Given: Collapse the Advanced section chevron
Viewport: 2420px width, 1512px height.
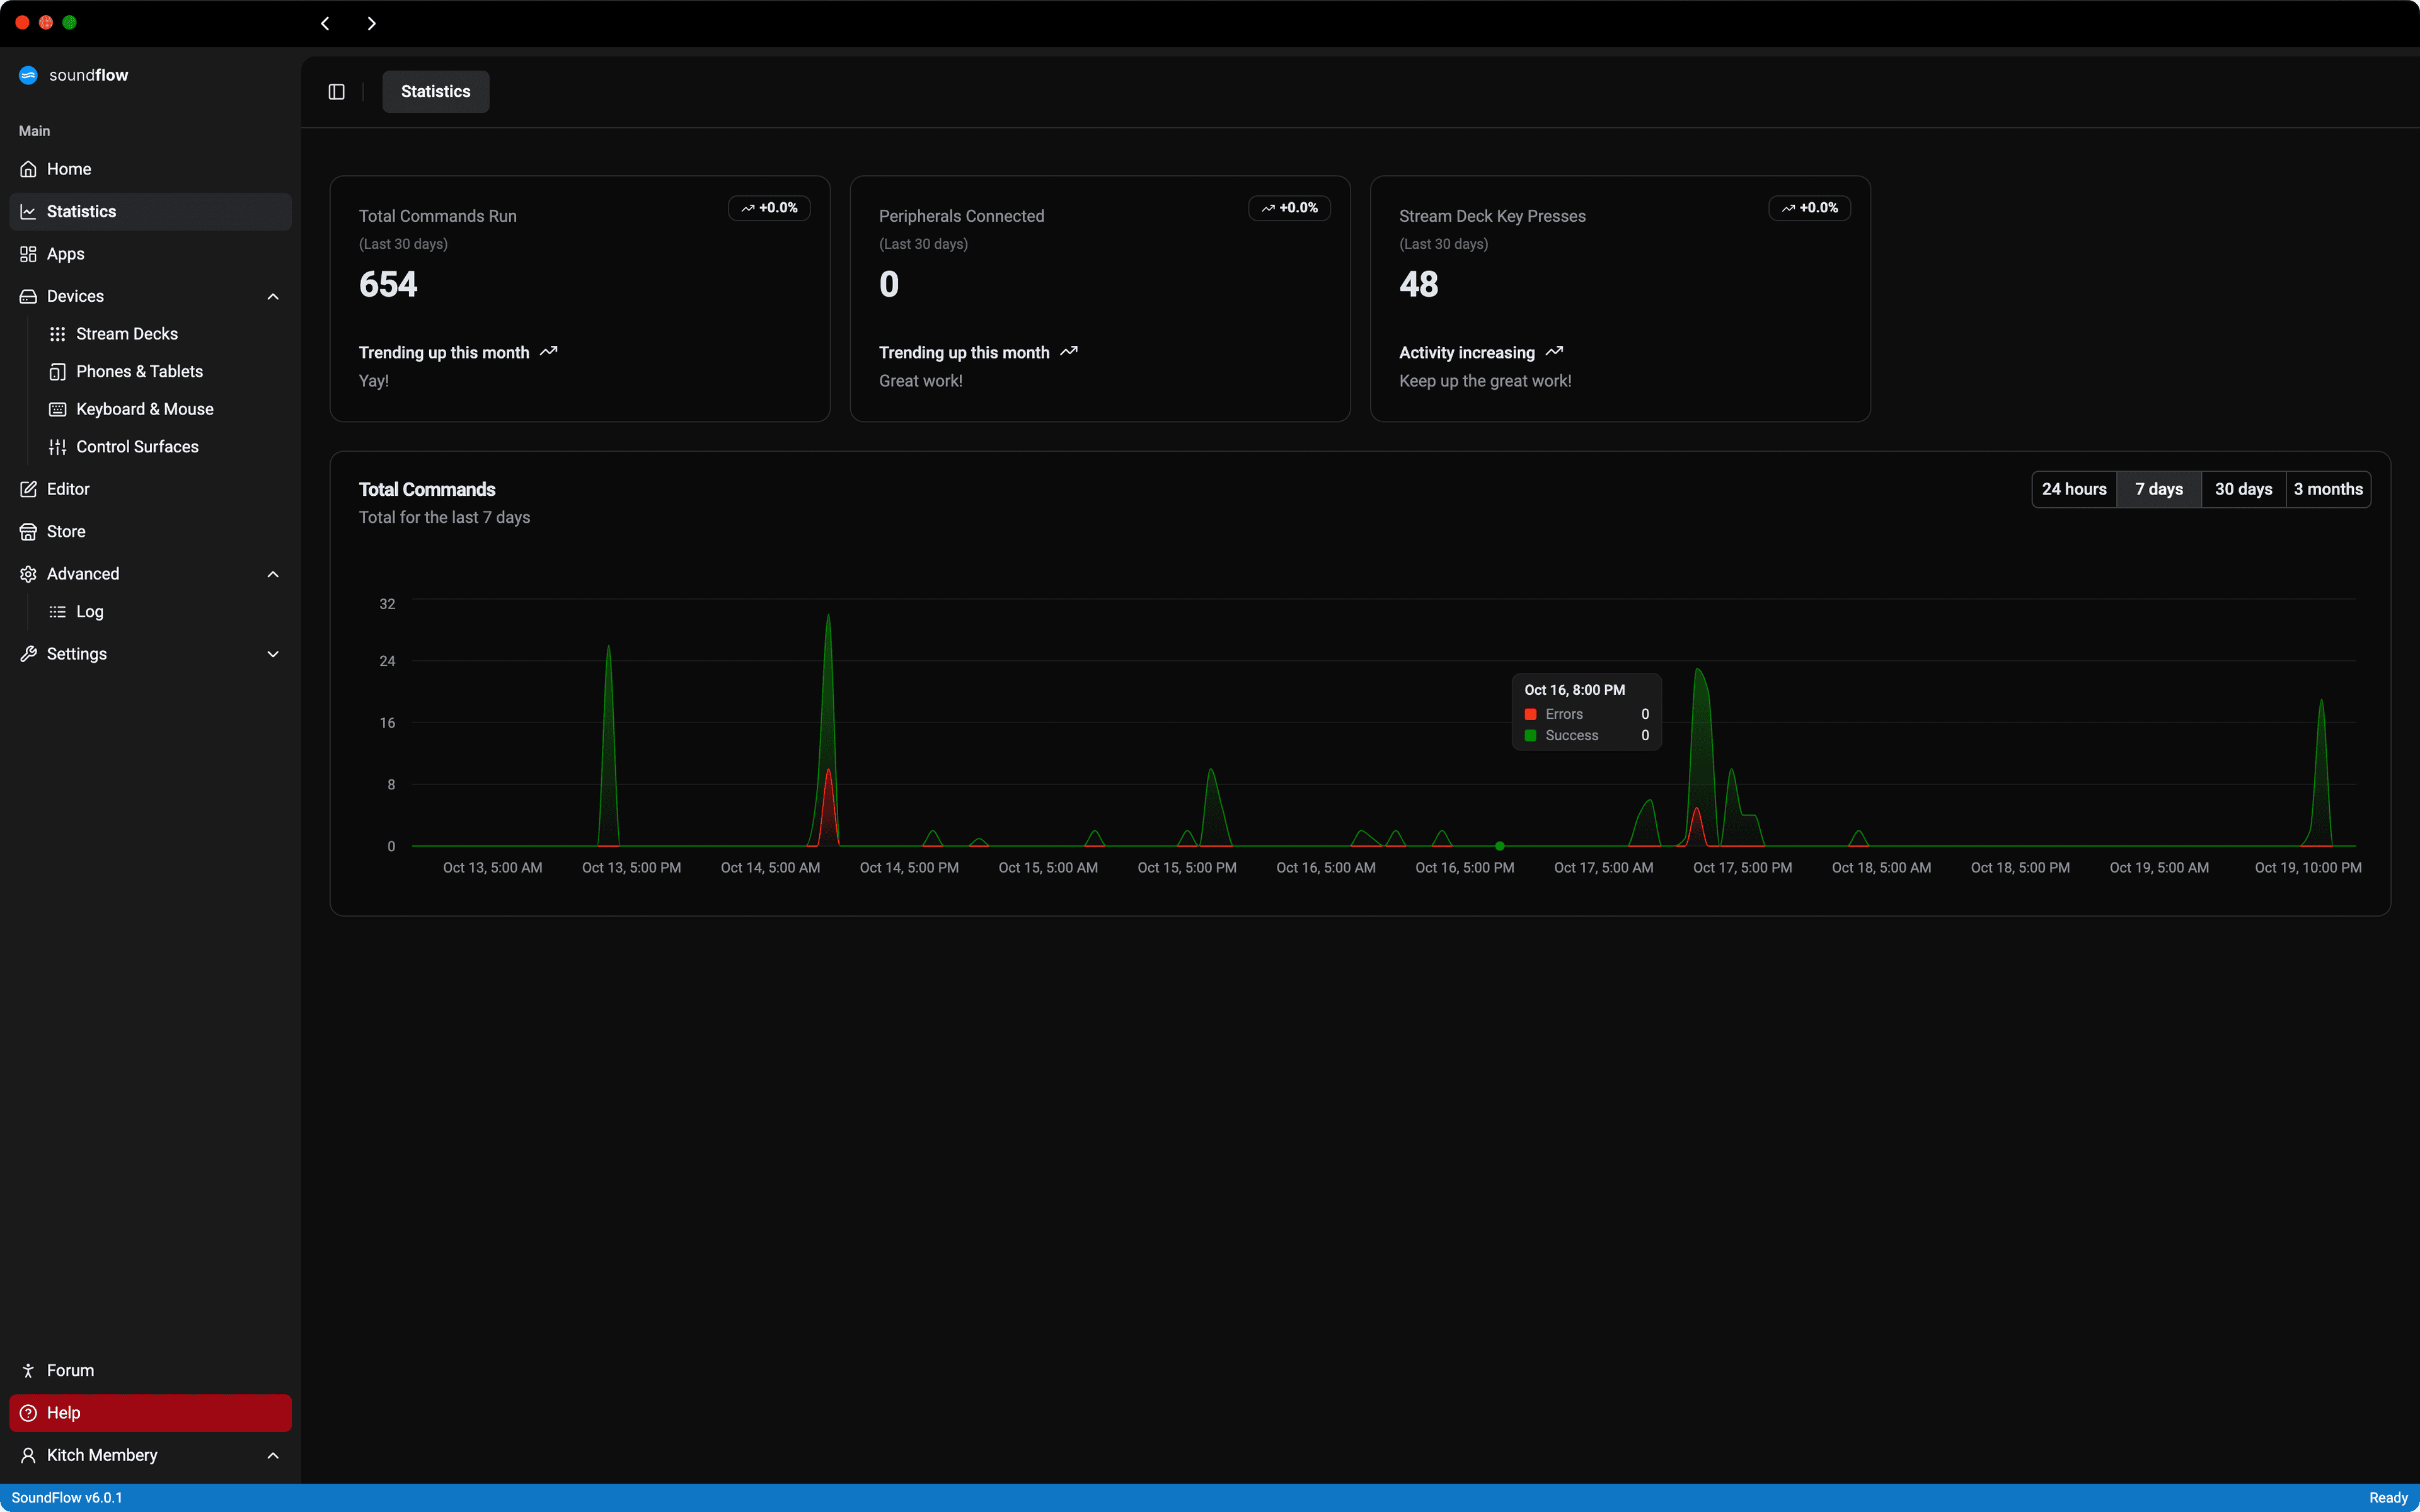Looking at the screenshot, I should 273,574.
